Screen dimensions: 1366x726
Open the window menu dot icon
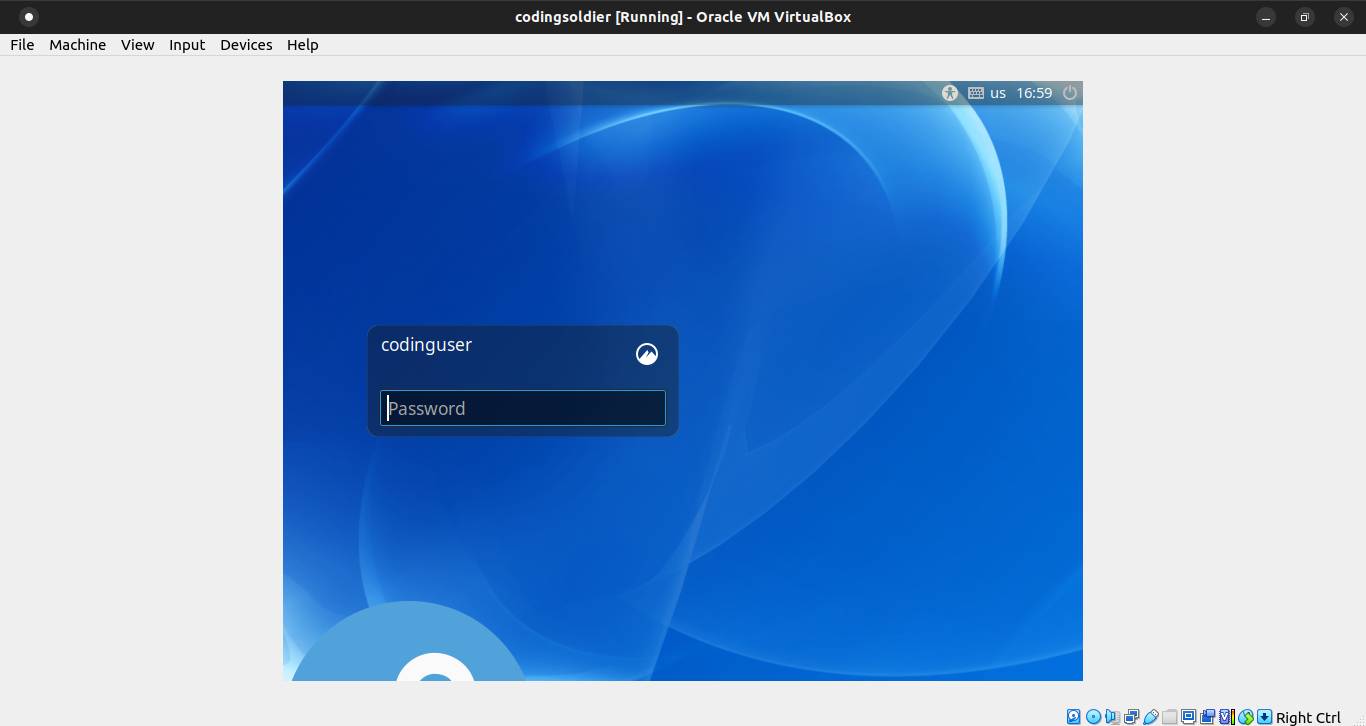click(x=29, y=16)
